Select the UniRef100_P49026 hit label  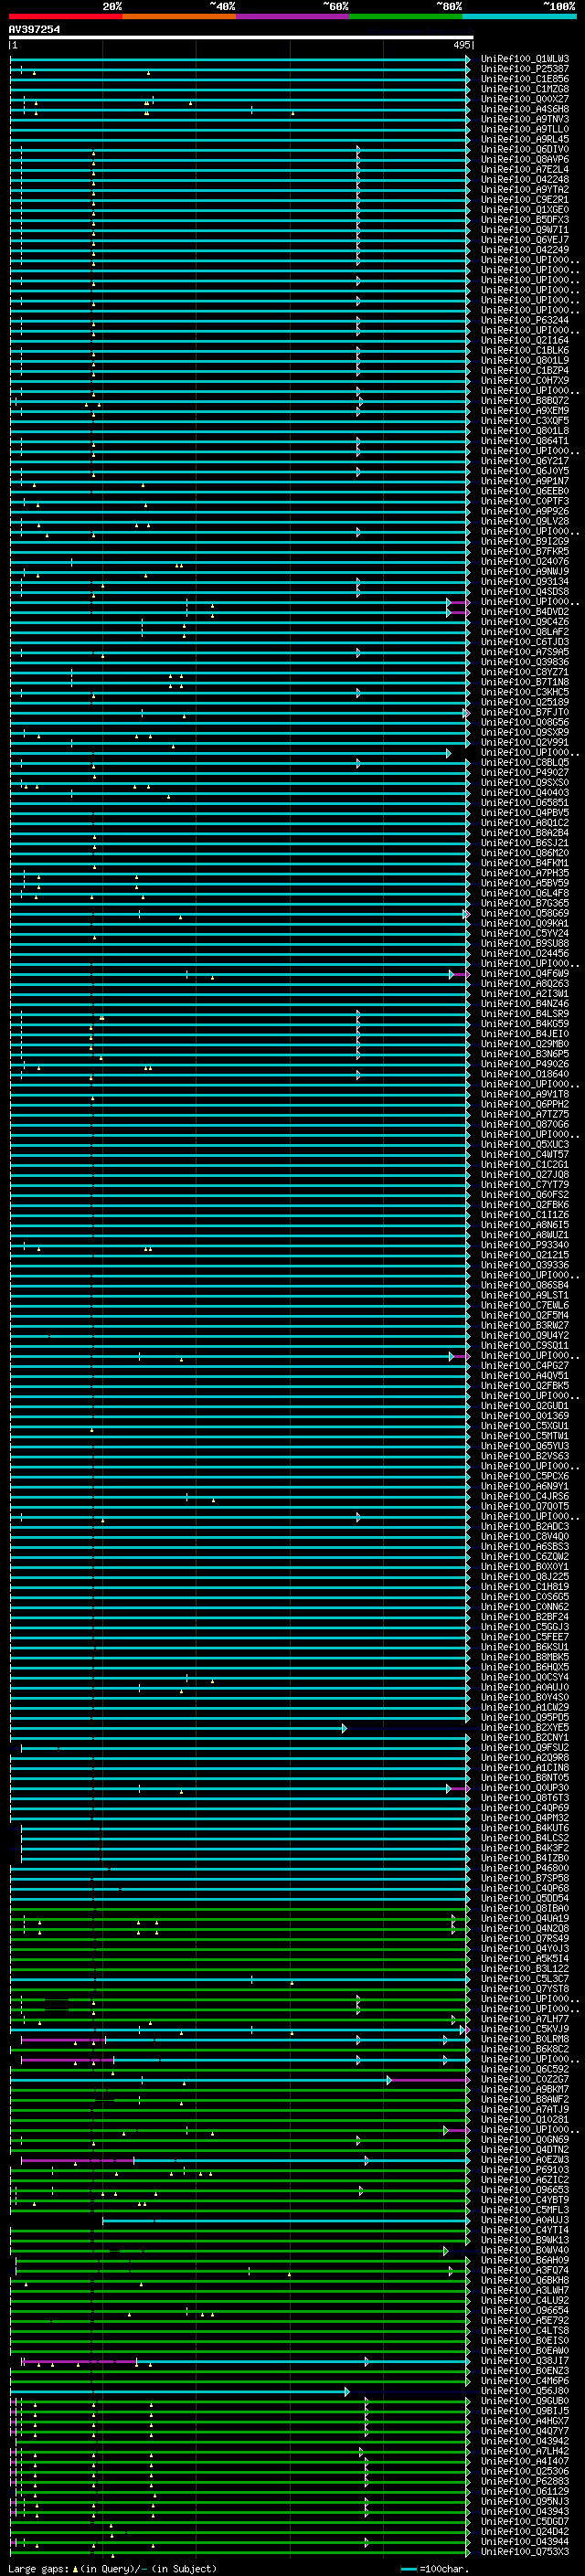coord(525,1064)
